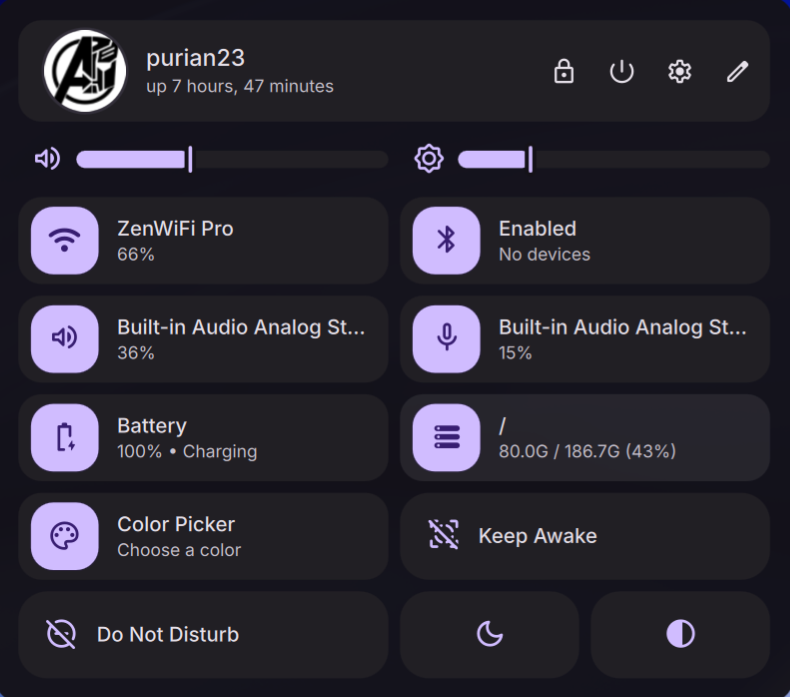Enable the Keep Awake toggle

[585, 536]
